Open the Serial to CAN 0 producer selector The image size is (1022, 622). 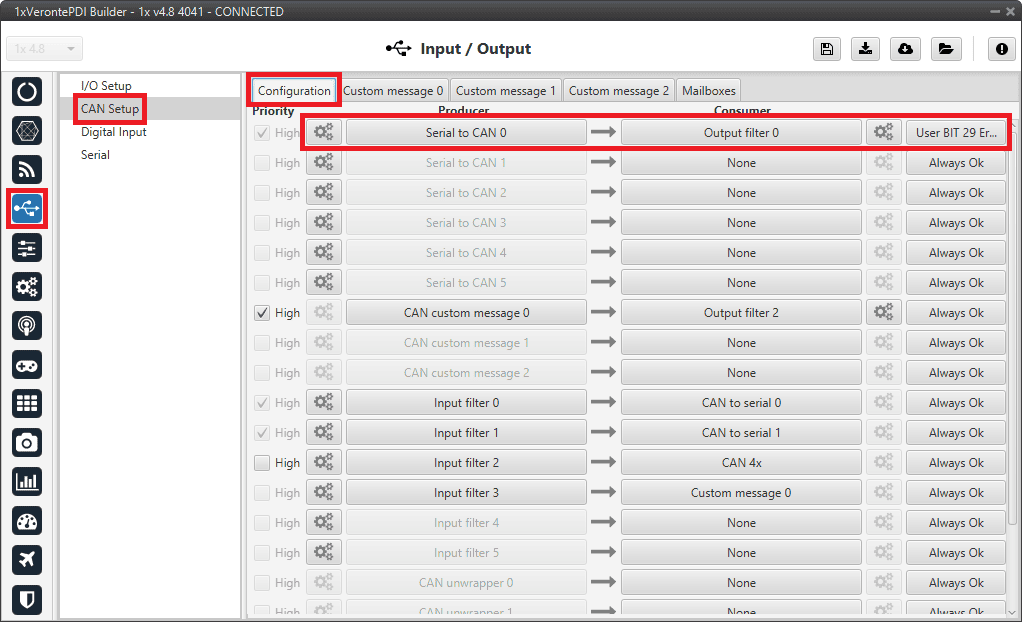pyautogui.click(x=466, y=133)
